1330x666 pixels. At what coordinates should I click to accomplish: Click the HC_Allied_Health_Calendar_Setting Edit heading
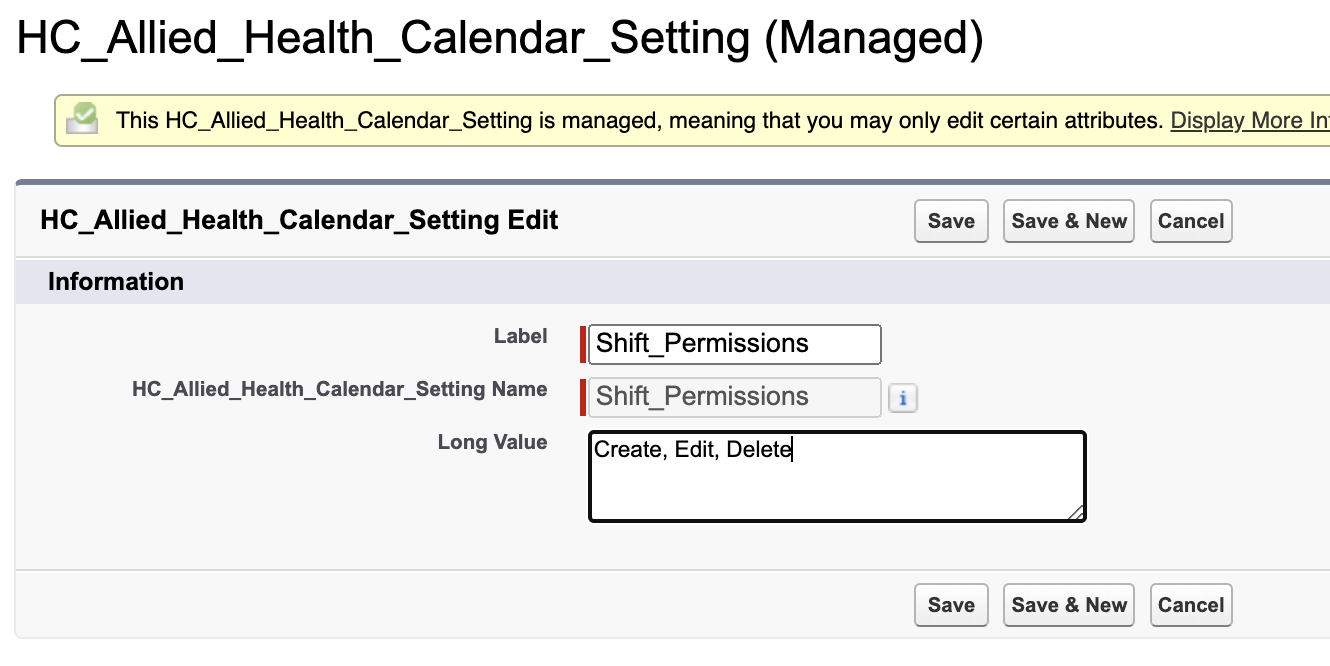(299, 220)
